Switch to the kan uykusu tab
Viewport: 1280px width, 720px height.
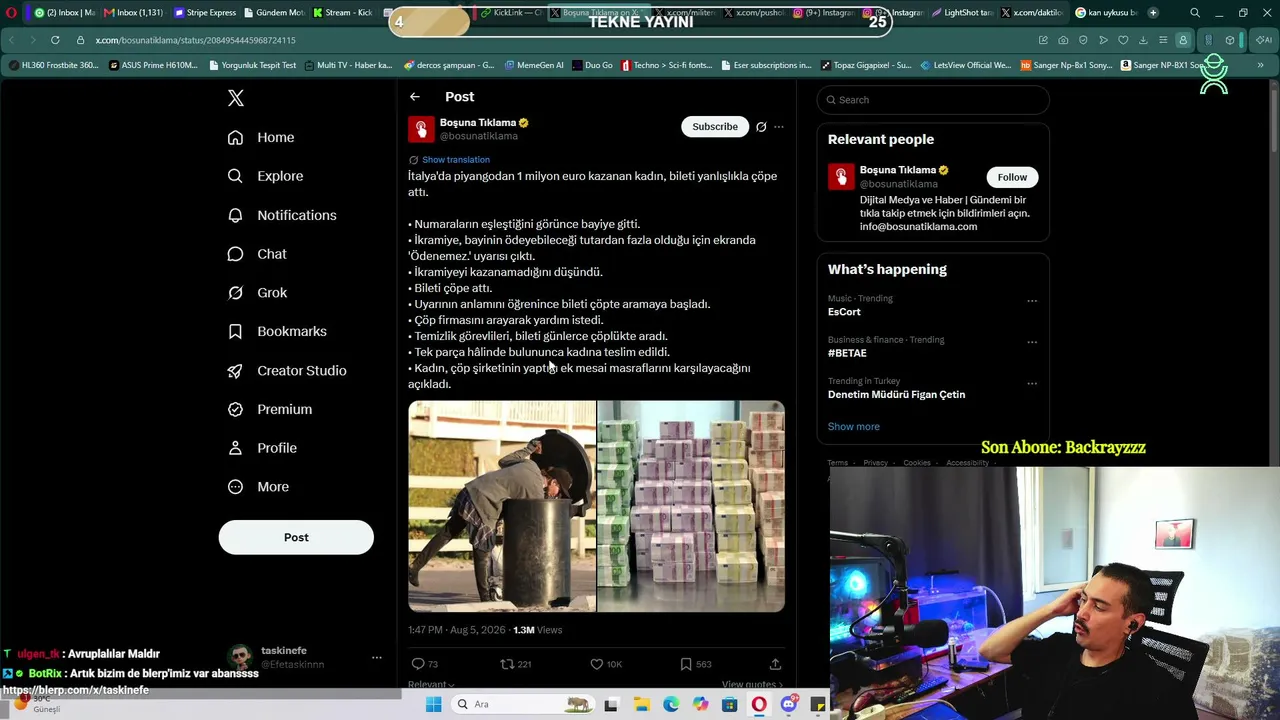click(1106, 13)
